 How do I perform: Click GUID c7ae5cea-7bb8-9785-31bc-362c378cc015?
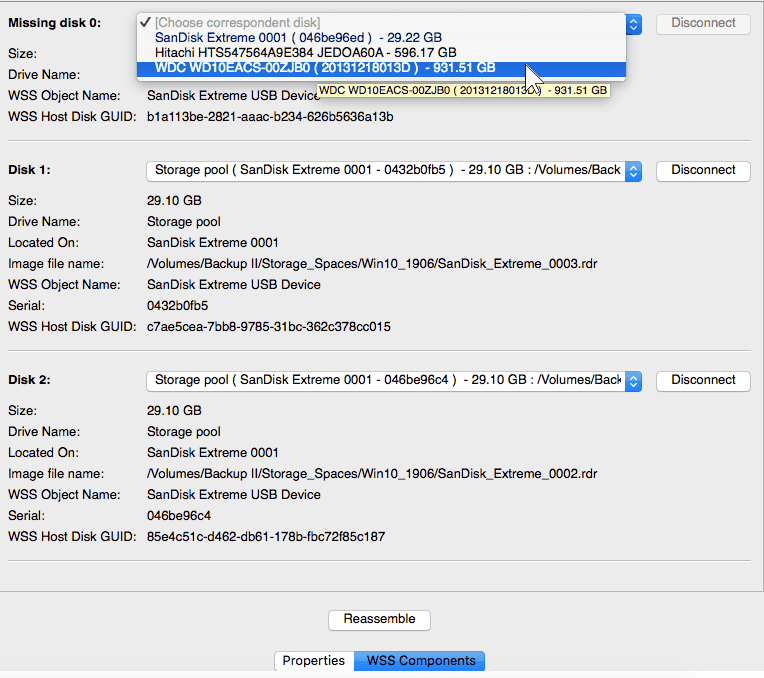pyautogui.click(x=269, y=327)
